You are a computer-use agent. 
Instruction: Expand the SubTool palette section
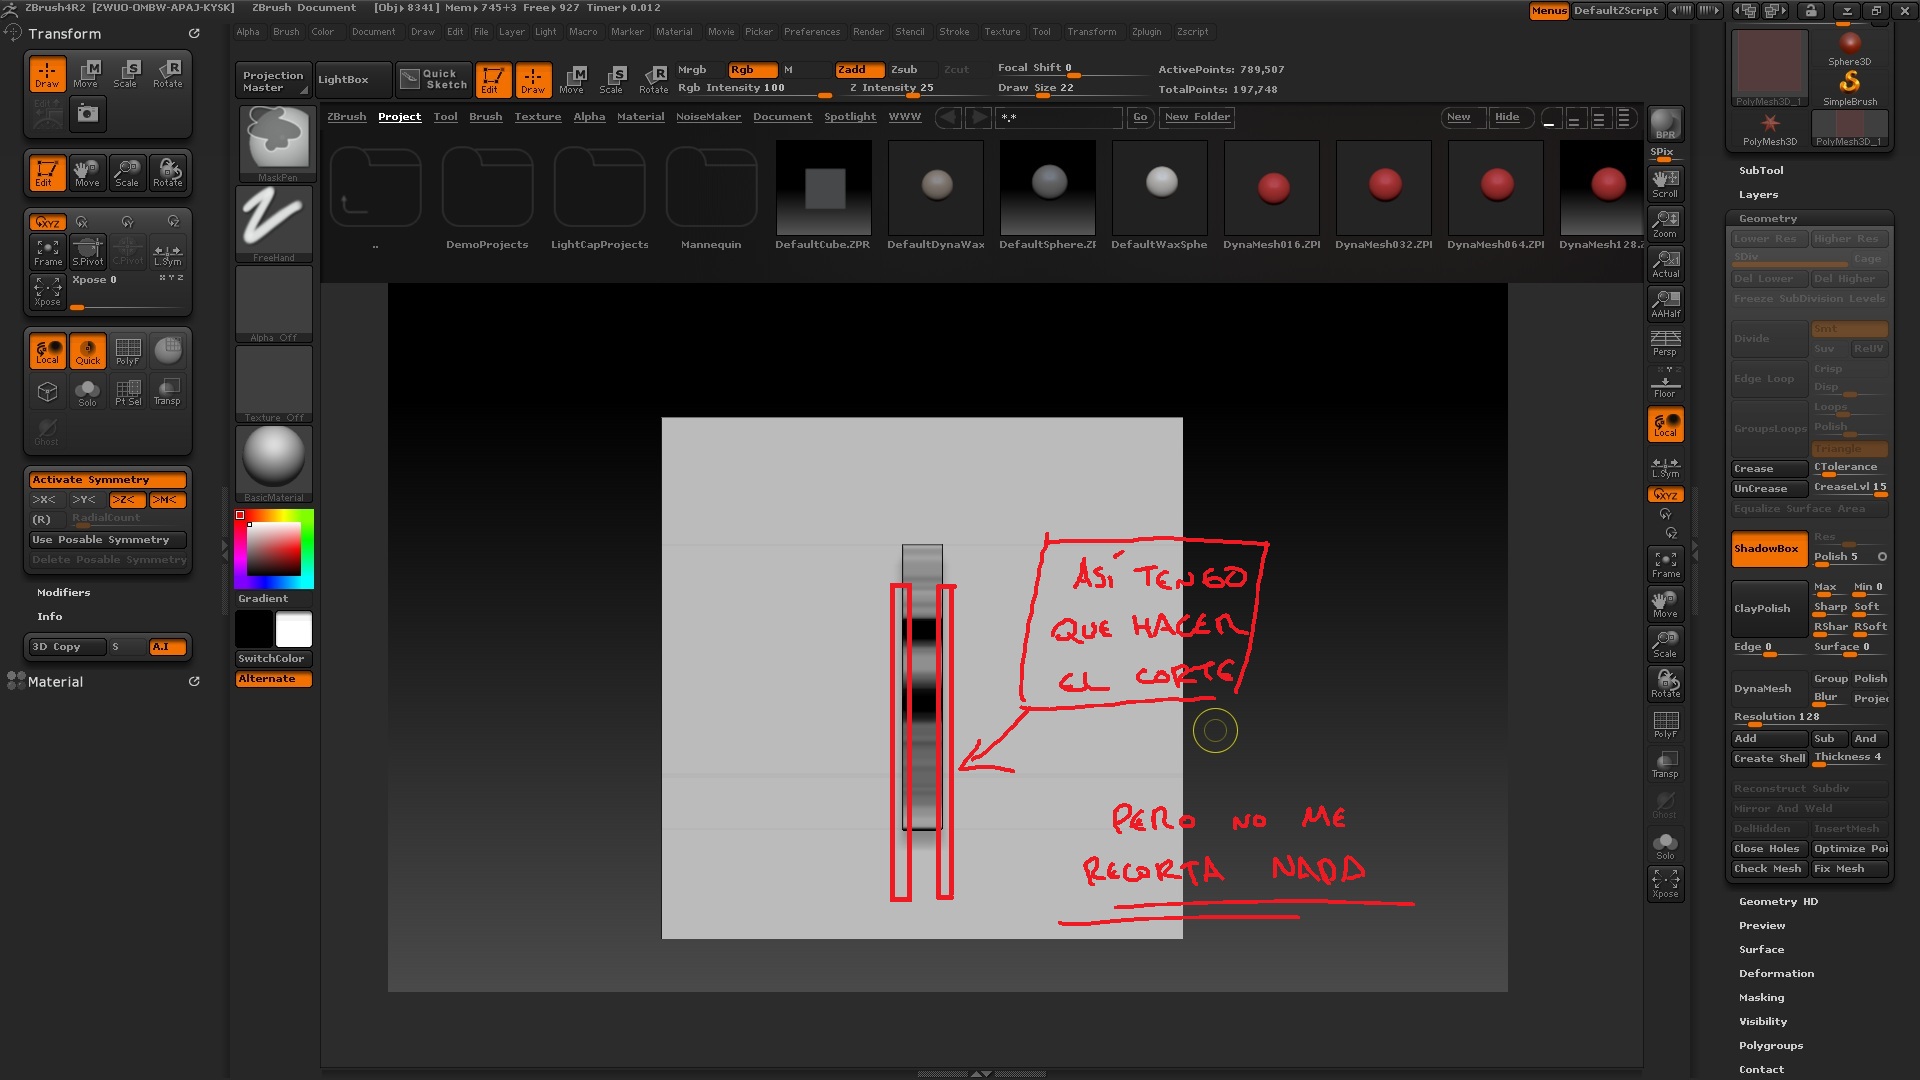pyautogui.click(x=1760, y=171)
